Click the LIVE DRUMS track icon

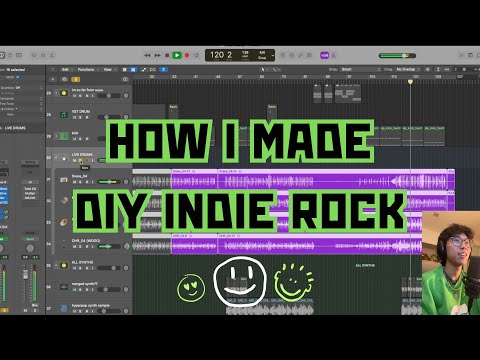click(x=64, y=158)
